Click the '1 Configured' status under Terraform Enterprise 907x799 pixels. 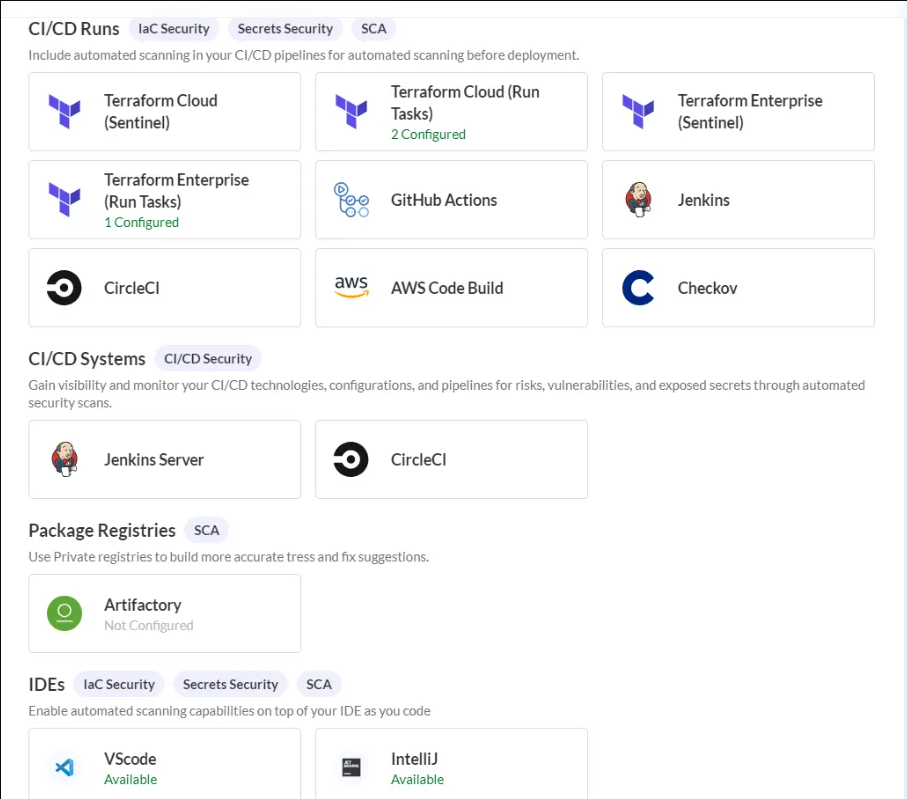pos(141,223)
